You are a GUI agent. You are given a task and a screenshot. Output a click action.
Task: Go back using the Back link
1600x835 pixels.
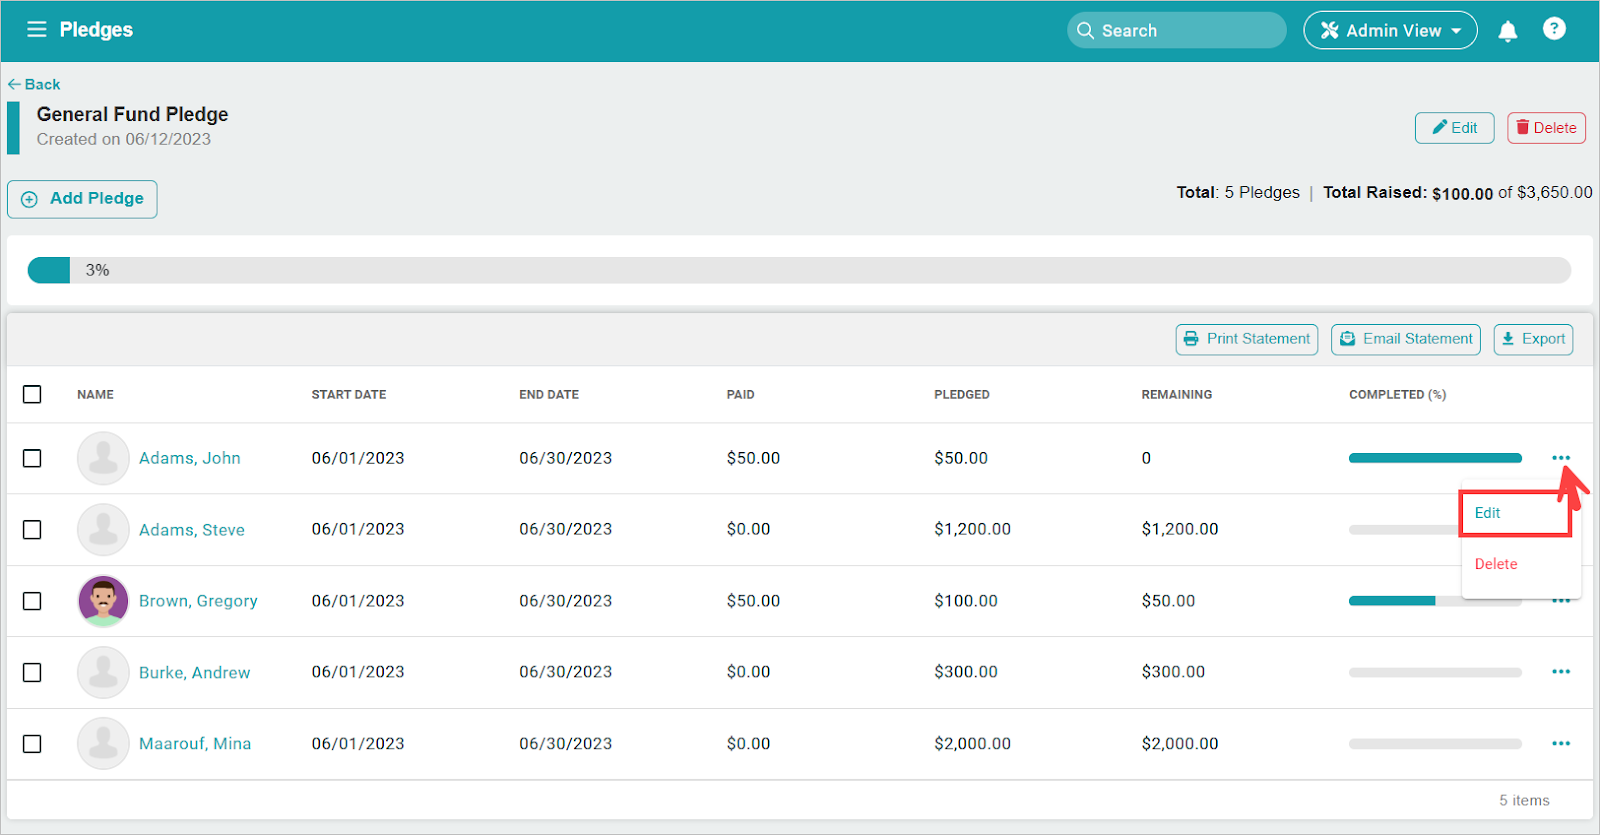coord(34,84)
